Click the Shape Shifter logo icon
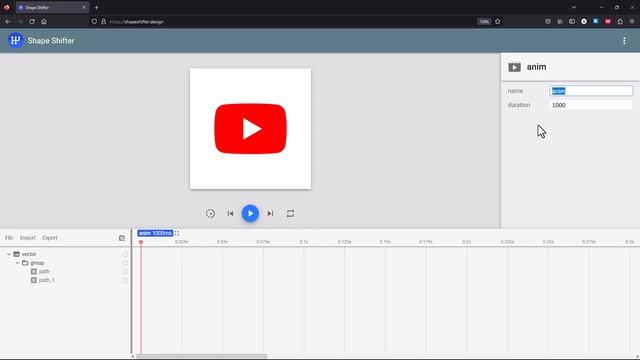 click(x=16, y=40)
